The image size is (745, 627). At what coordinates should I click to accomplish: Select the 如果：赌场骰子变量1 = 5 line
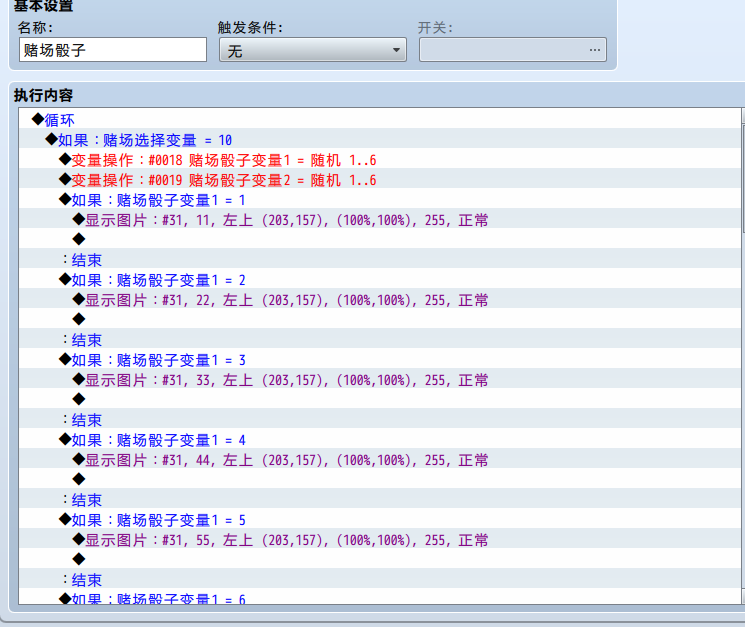tap(380, 519)
